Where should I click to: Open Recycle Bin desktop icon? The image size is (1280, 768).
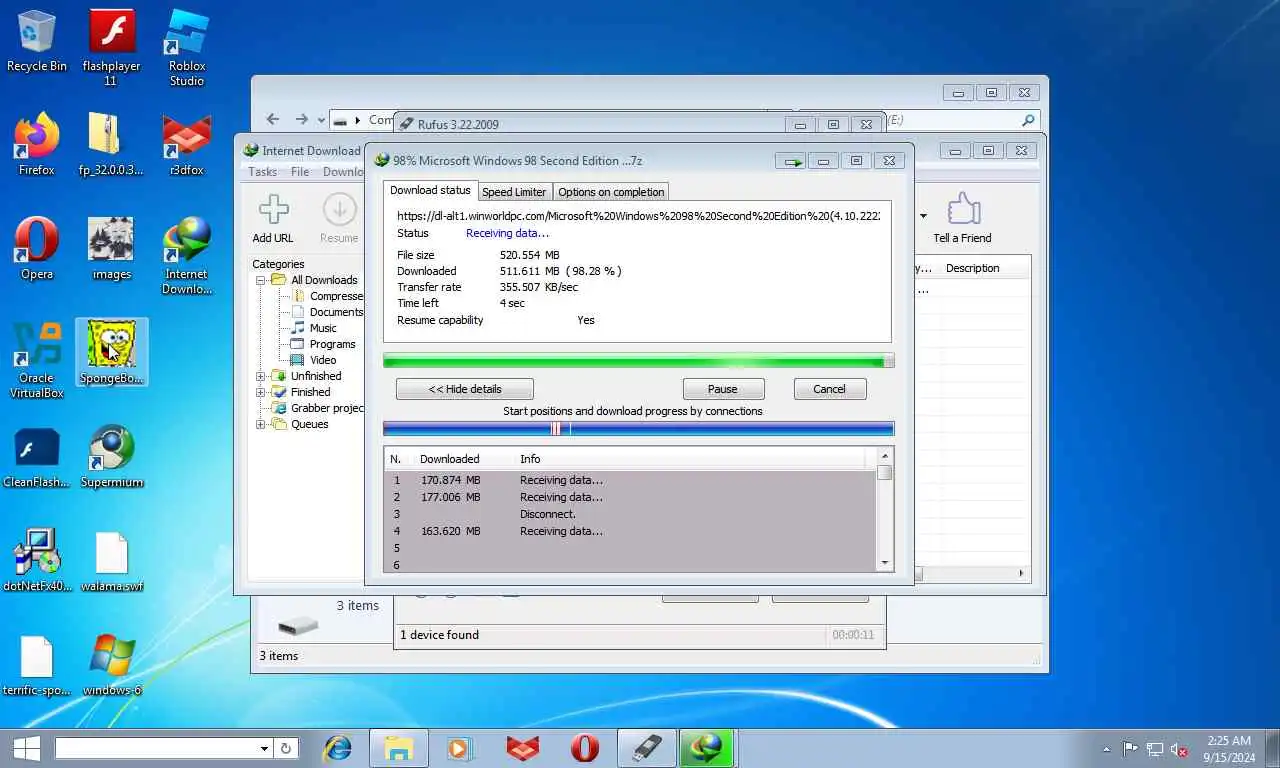pyautogui.click(x=37, y=41)
